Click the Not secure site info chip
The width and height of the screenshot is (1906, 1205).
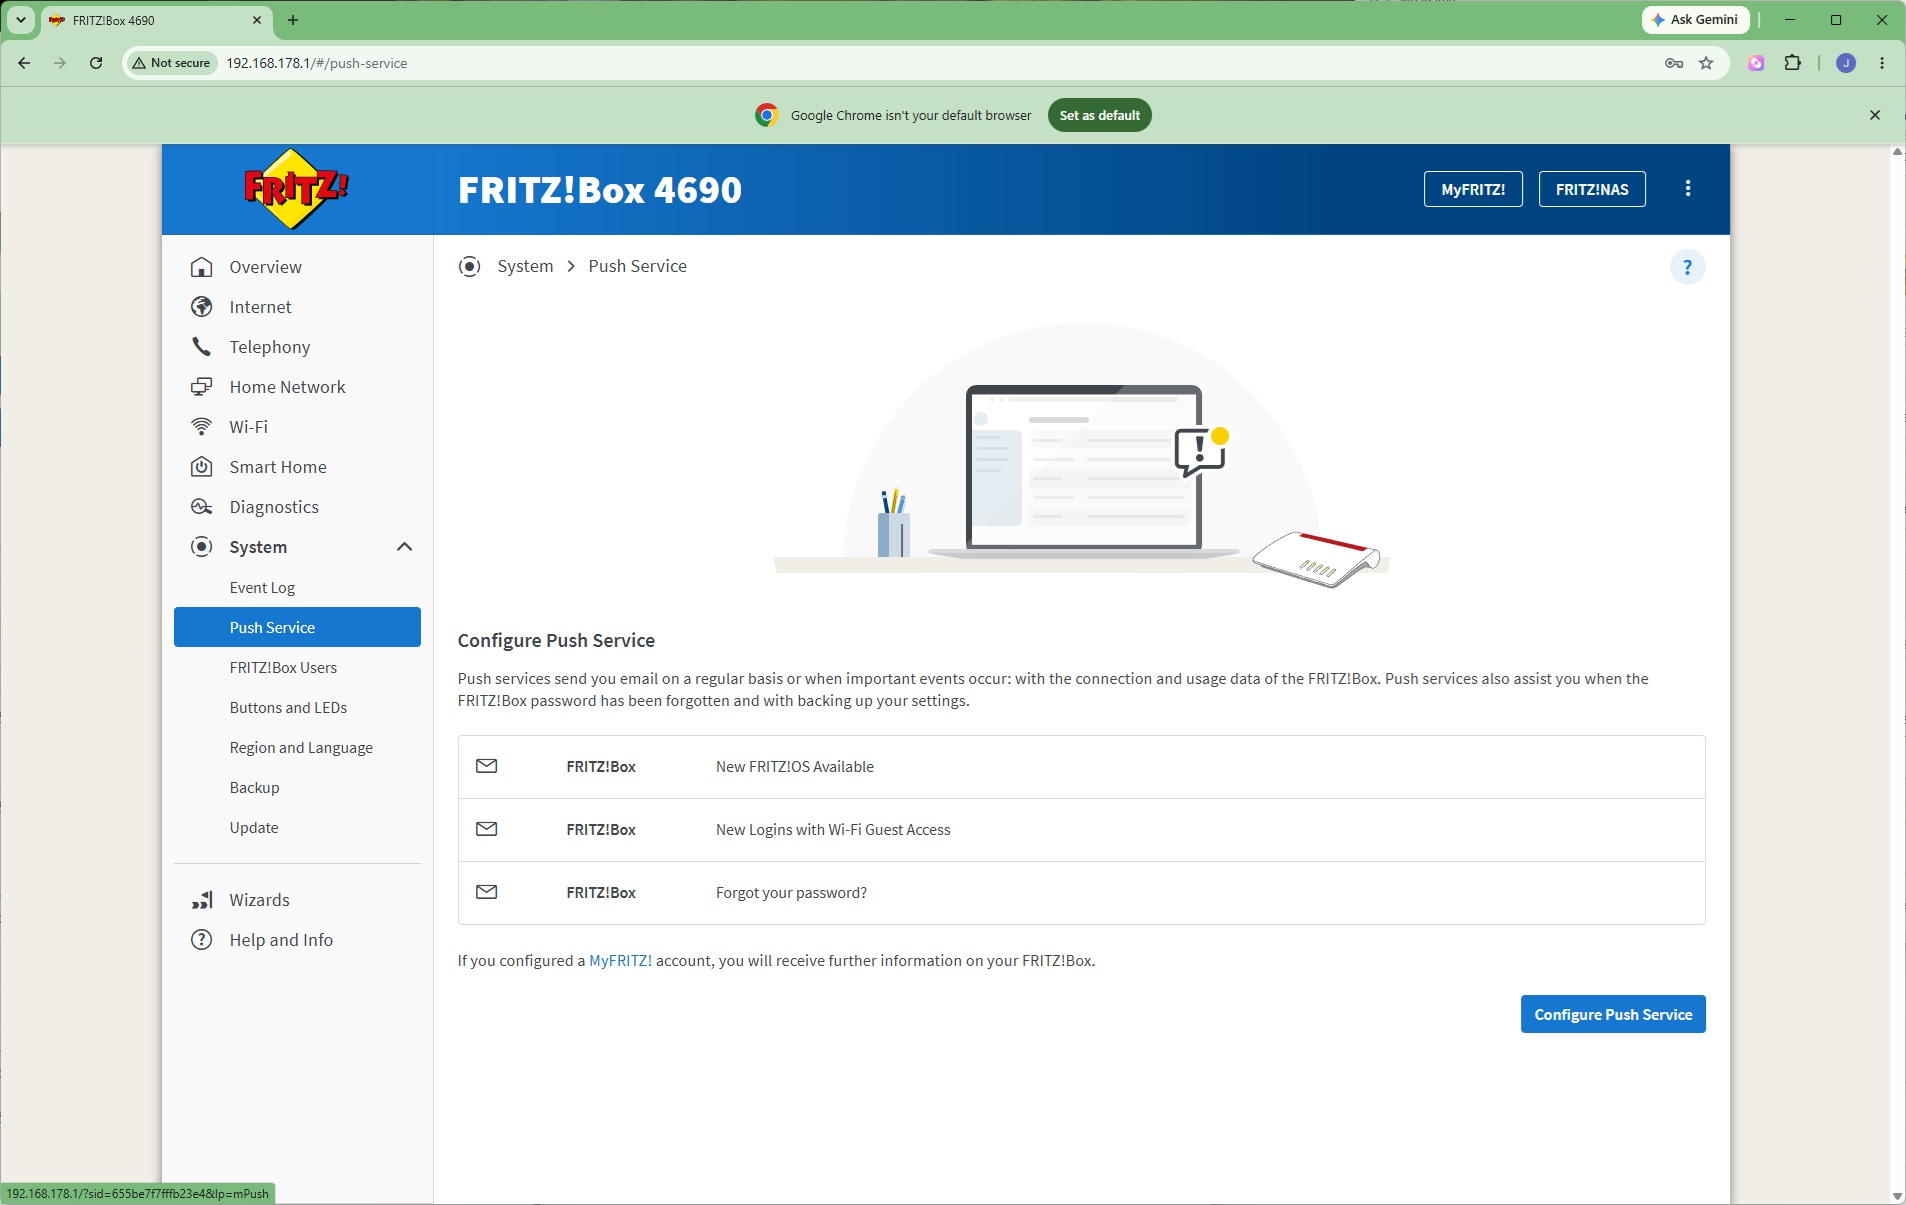[171, 63]
